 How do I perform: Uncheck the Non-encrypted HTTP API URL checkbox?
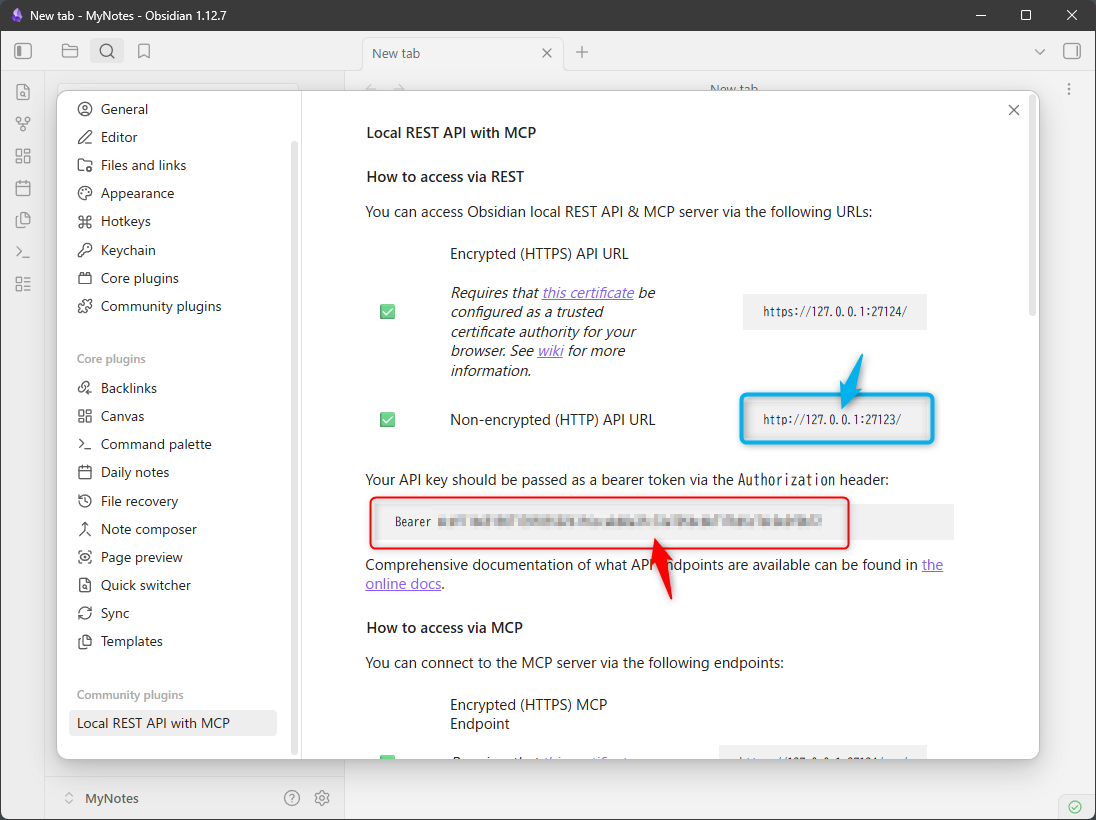(387, 419)
